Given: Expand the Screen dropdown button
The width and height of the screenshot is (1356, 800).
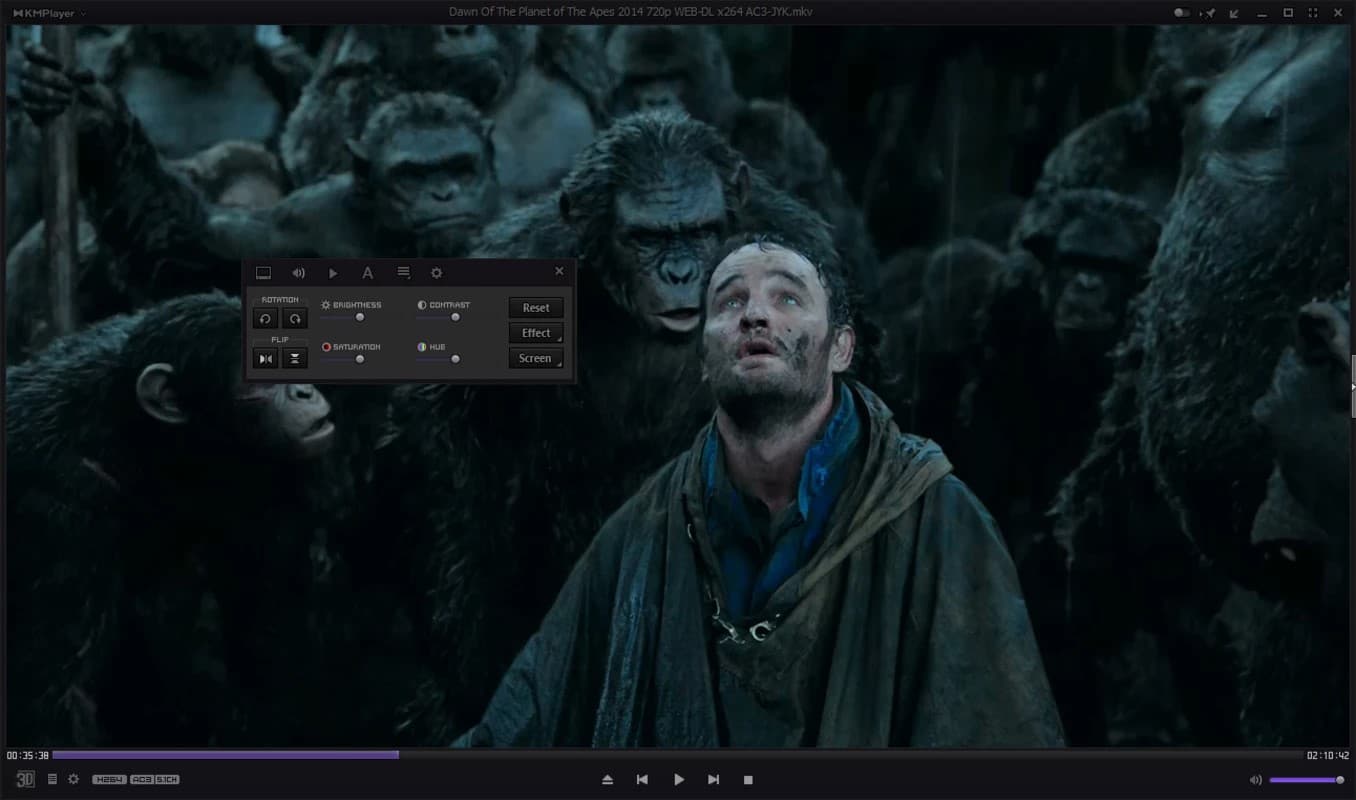Looking at the screenshot, I should click(x=536, y=358).
